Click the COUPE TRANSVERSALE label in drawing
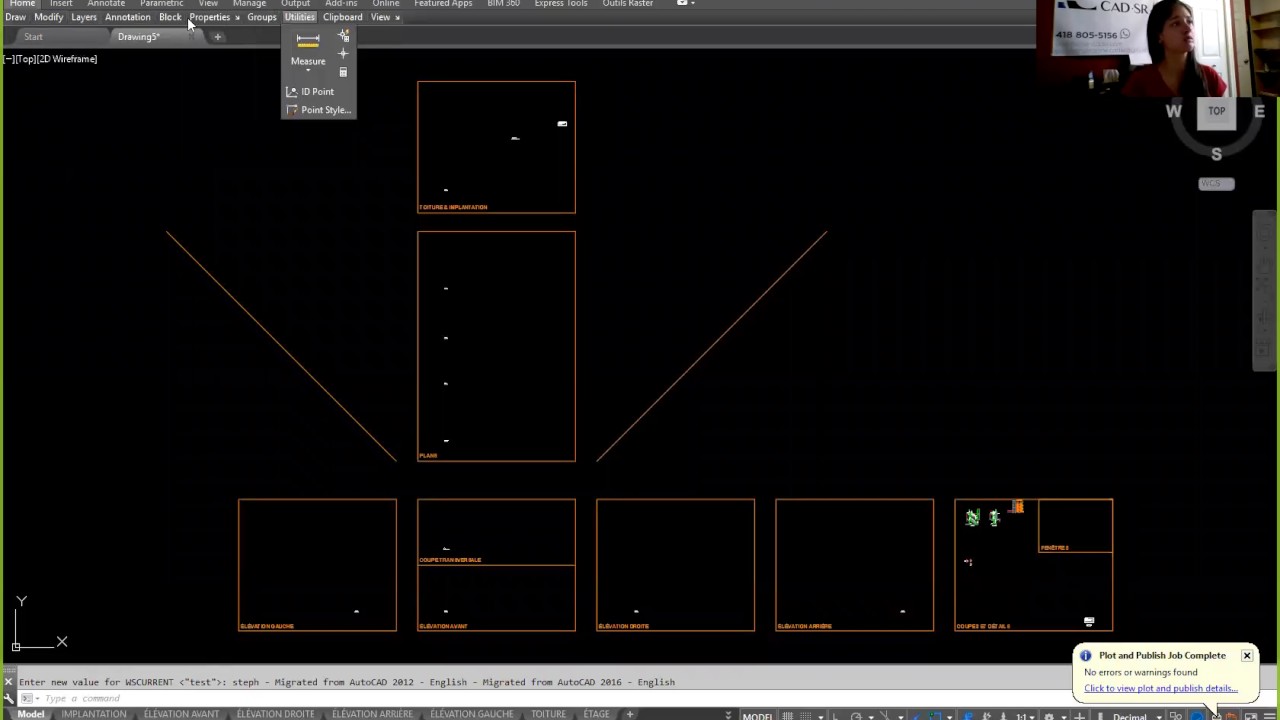Screen dimensions: 1280x720 [x=450, y=560]
